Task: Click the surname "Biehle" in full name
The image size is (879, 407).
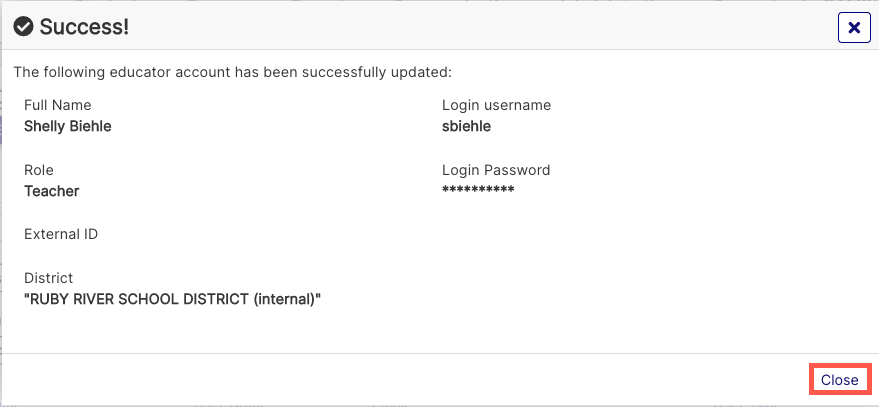Action: (x=88, y=126)
